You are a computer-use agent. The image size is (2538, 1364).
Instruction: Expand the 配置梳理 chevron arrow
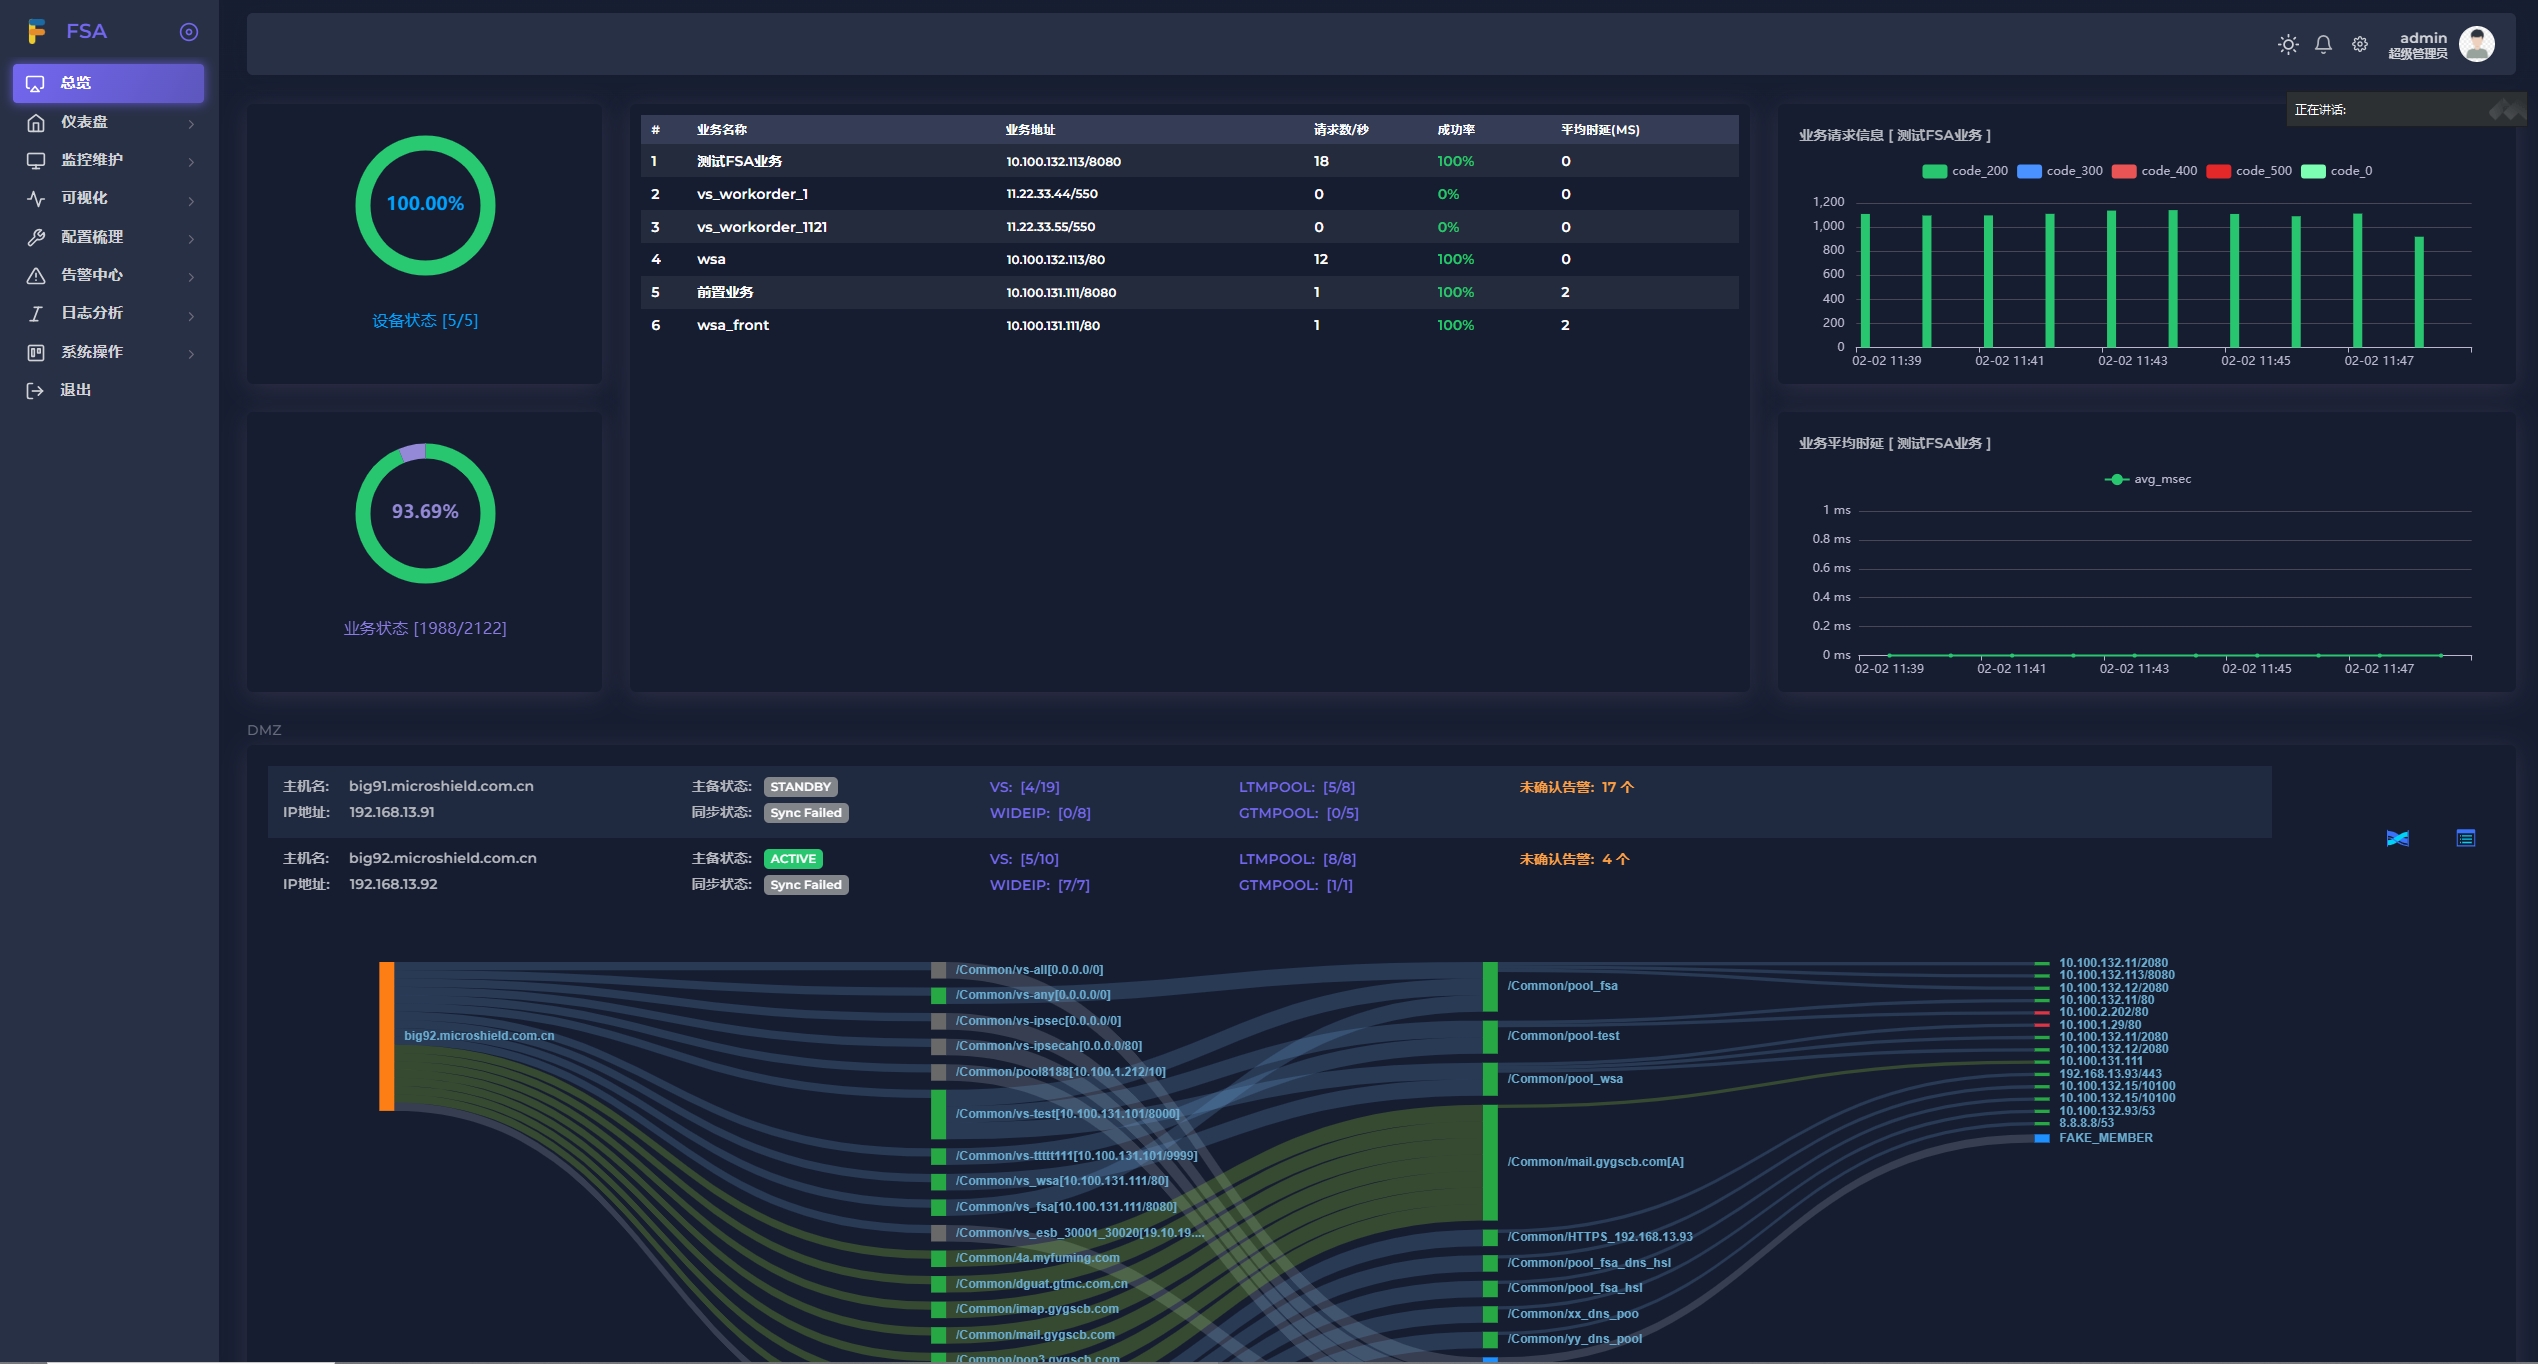(191, 238)
